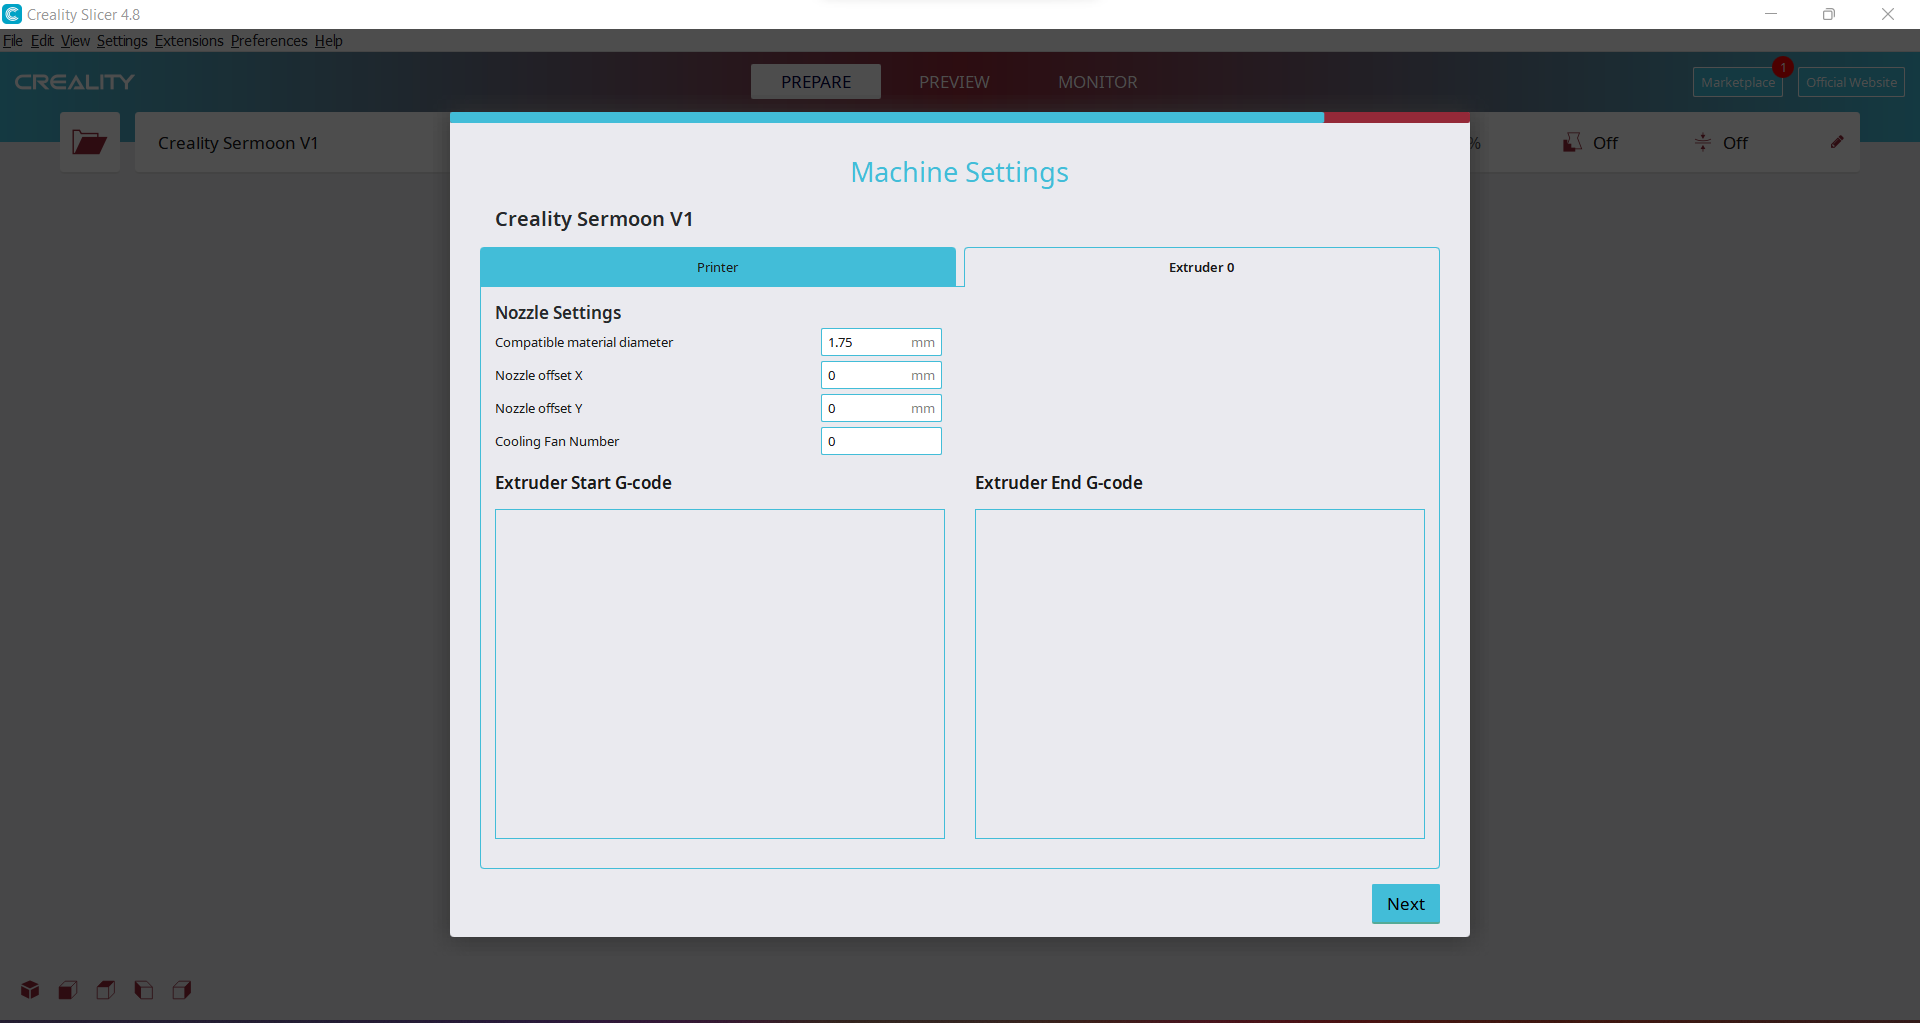The image size is (1920, 1023).
Task: Click the Cooling Fan Number field
Action: 881,441
